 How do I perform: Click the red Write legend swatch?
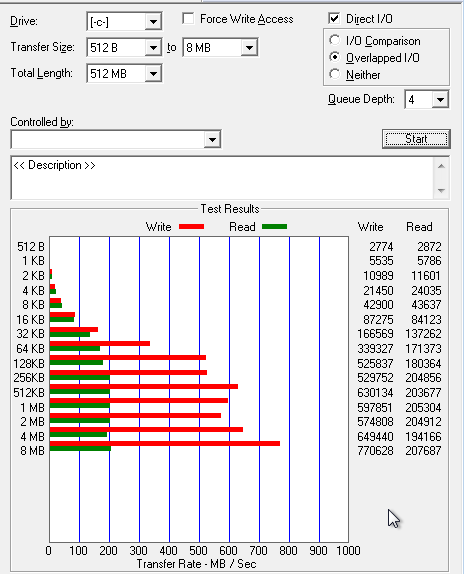[191, 227]
